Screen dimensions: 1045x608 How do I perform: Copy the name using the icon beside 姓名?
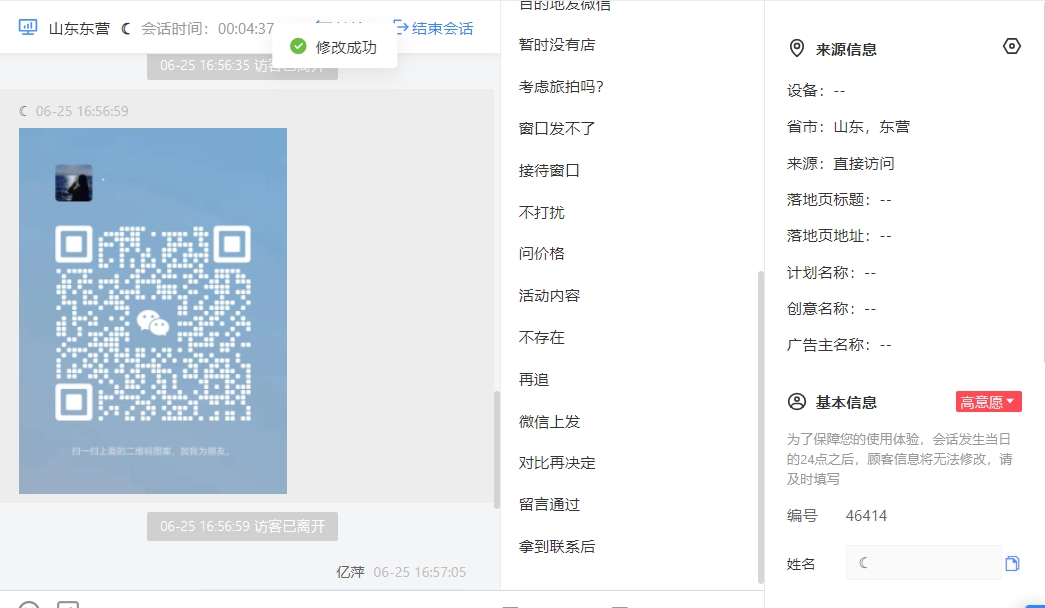point(1012,564)
